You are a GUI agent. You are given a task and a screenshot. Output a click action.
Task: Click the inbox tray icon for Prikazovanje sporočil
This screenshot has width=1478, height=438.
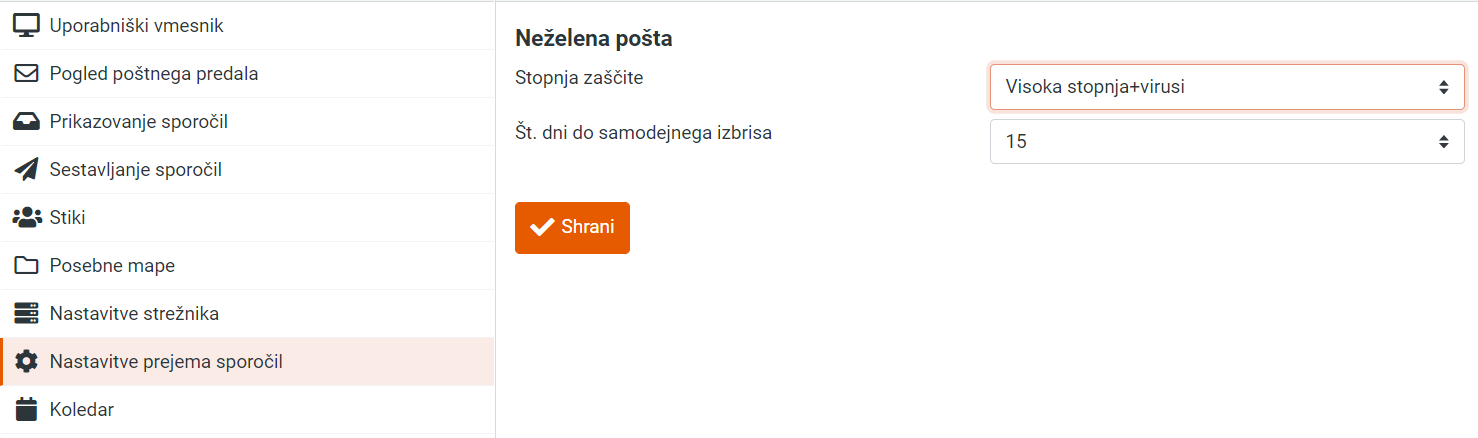coord(26,122)
